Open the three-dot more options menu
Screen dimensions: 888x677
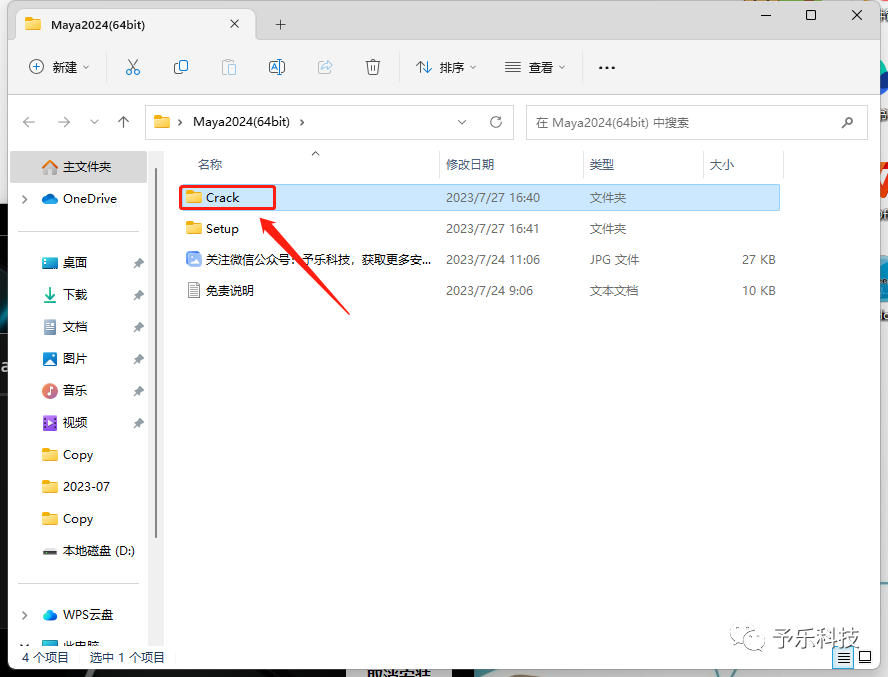click(x=607, y=67)
